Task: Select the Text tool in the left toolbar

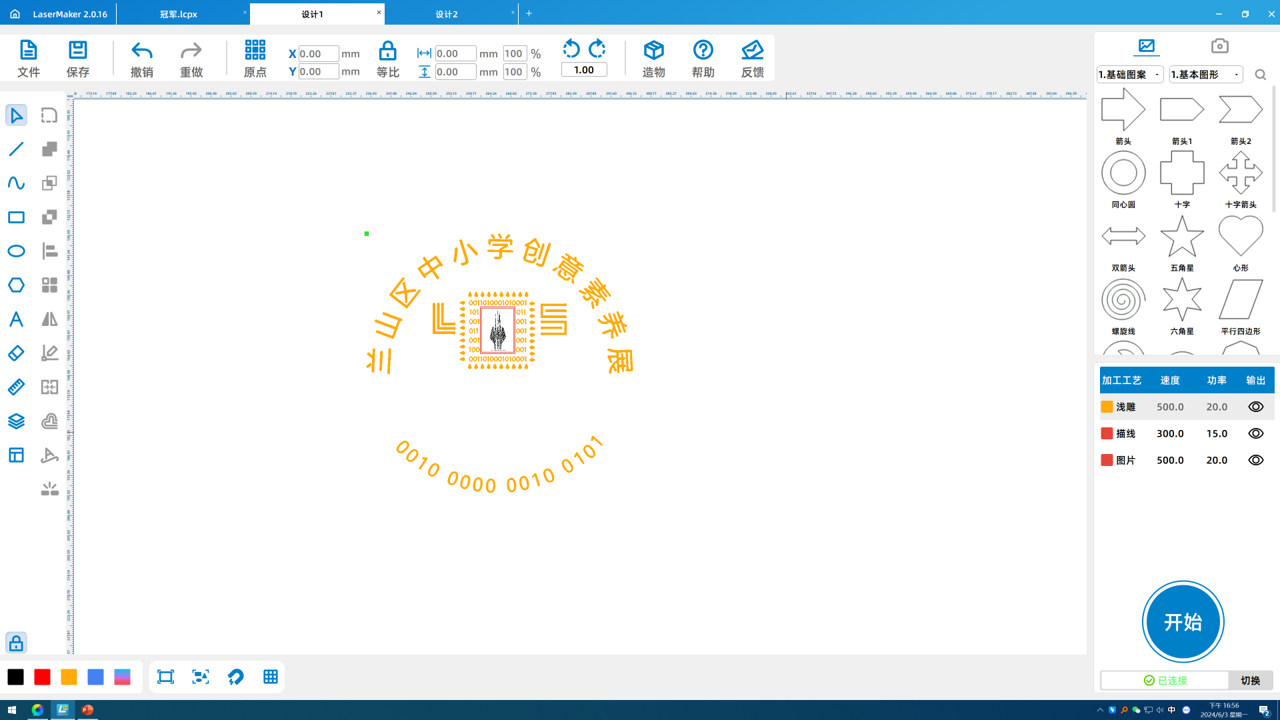Action: 16,319
